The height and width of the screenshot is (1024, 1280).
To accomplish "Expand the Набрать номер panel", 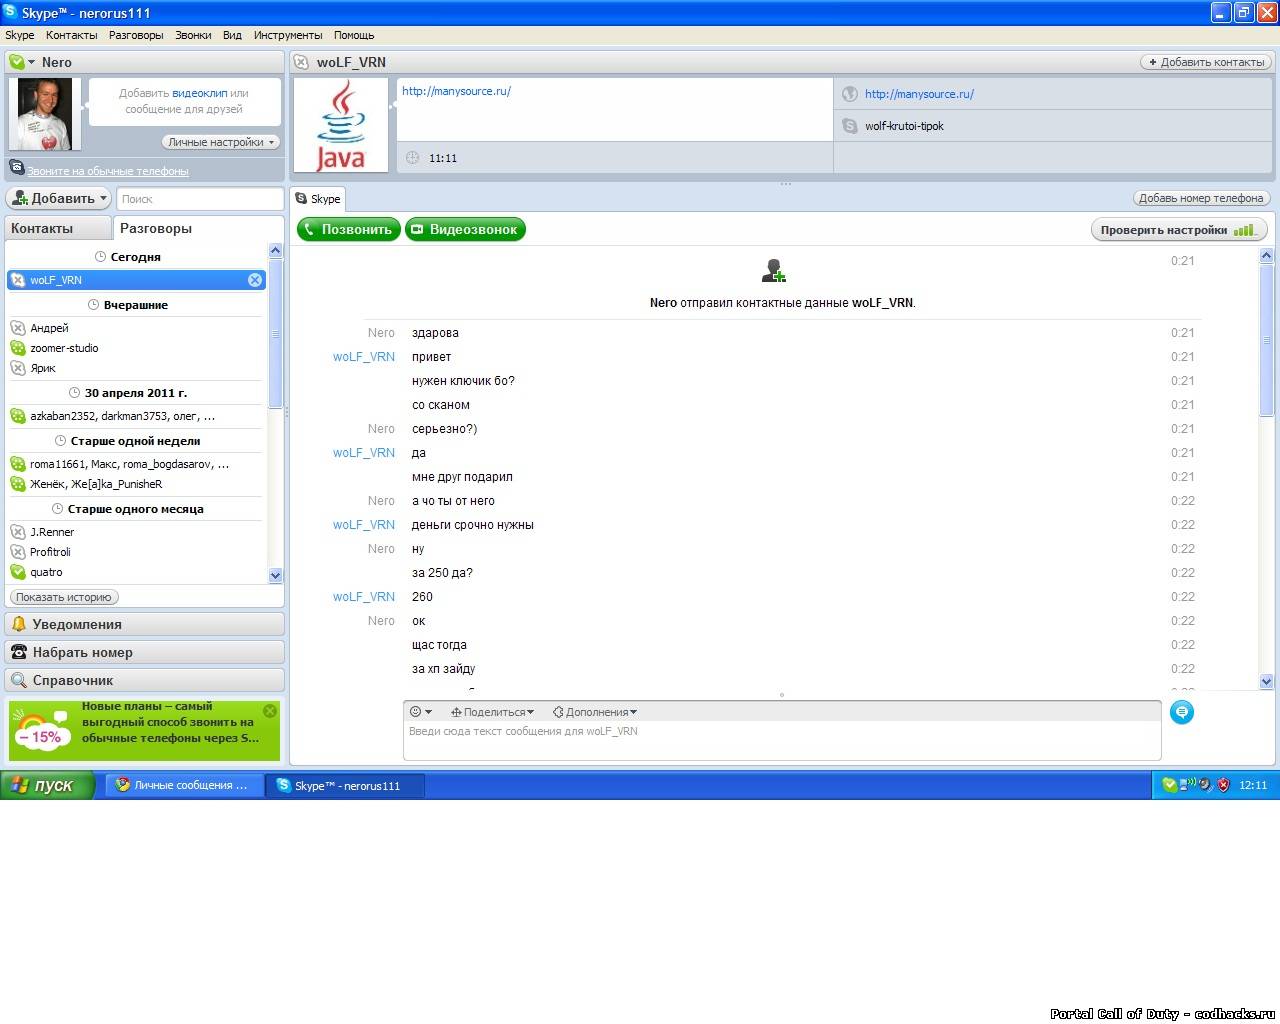I will (145, 652).
